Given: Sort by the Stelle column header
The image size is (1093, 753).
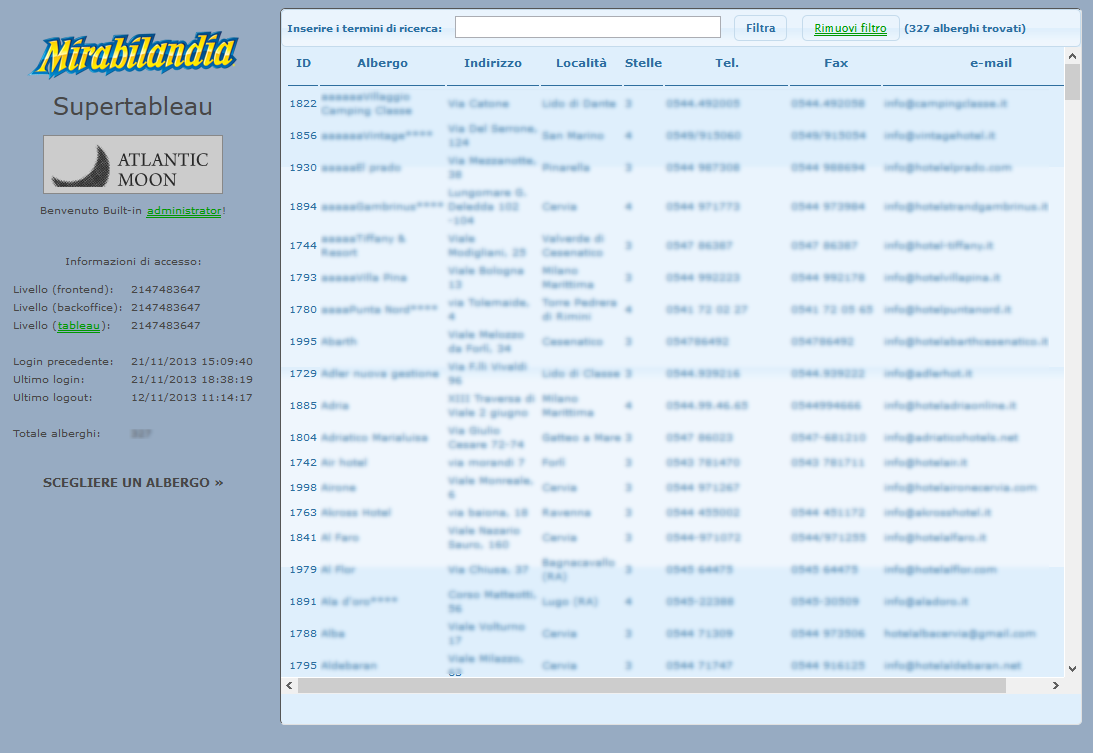Looking at the screenshot, I should point(643,63).
